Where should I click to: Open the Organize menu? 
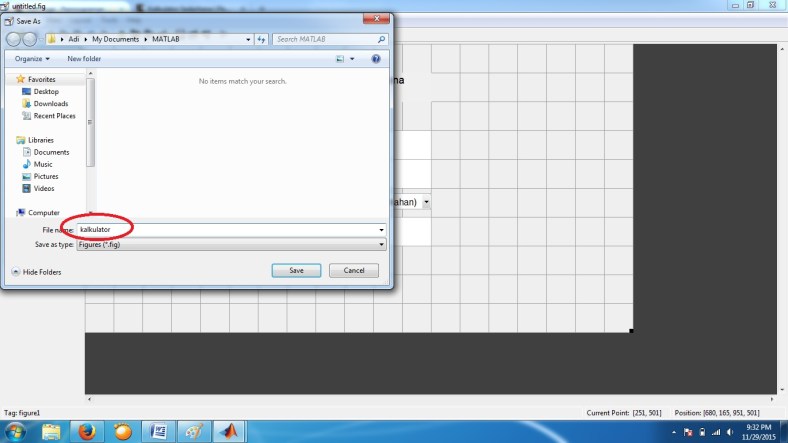click(31, 59)
